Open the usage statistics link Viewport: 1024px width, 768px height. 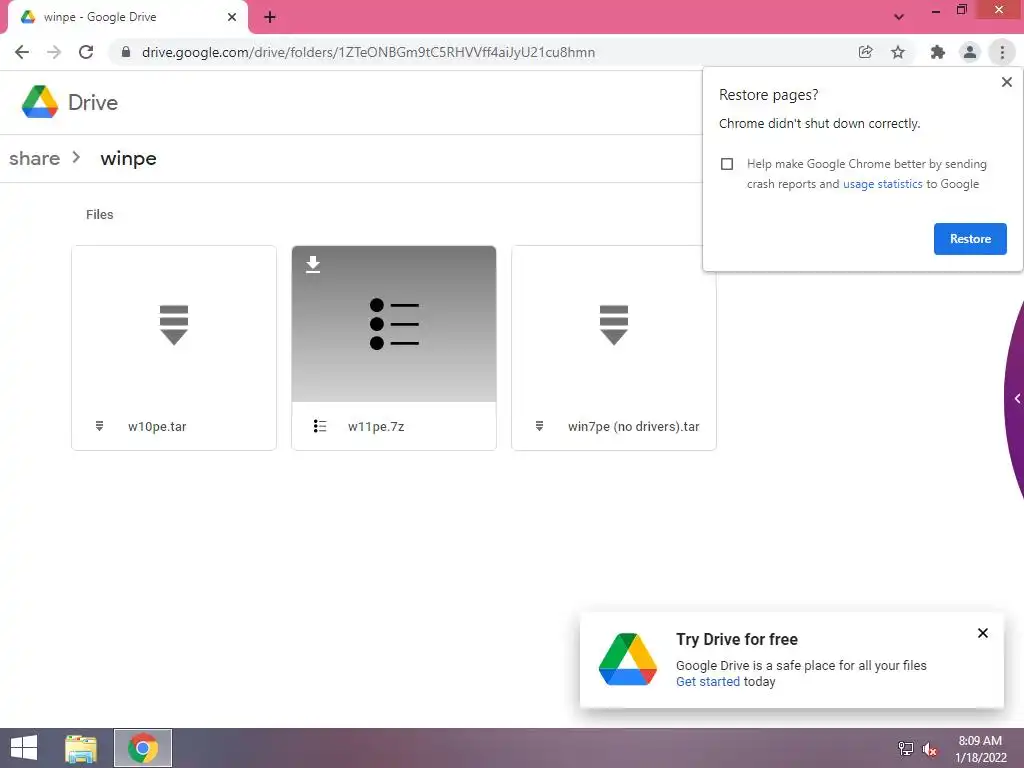point(882,184)
